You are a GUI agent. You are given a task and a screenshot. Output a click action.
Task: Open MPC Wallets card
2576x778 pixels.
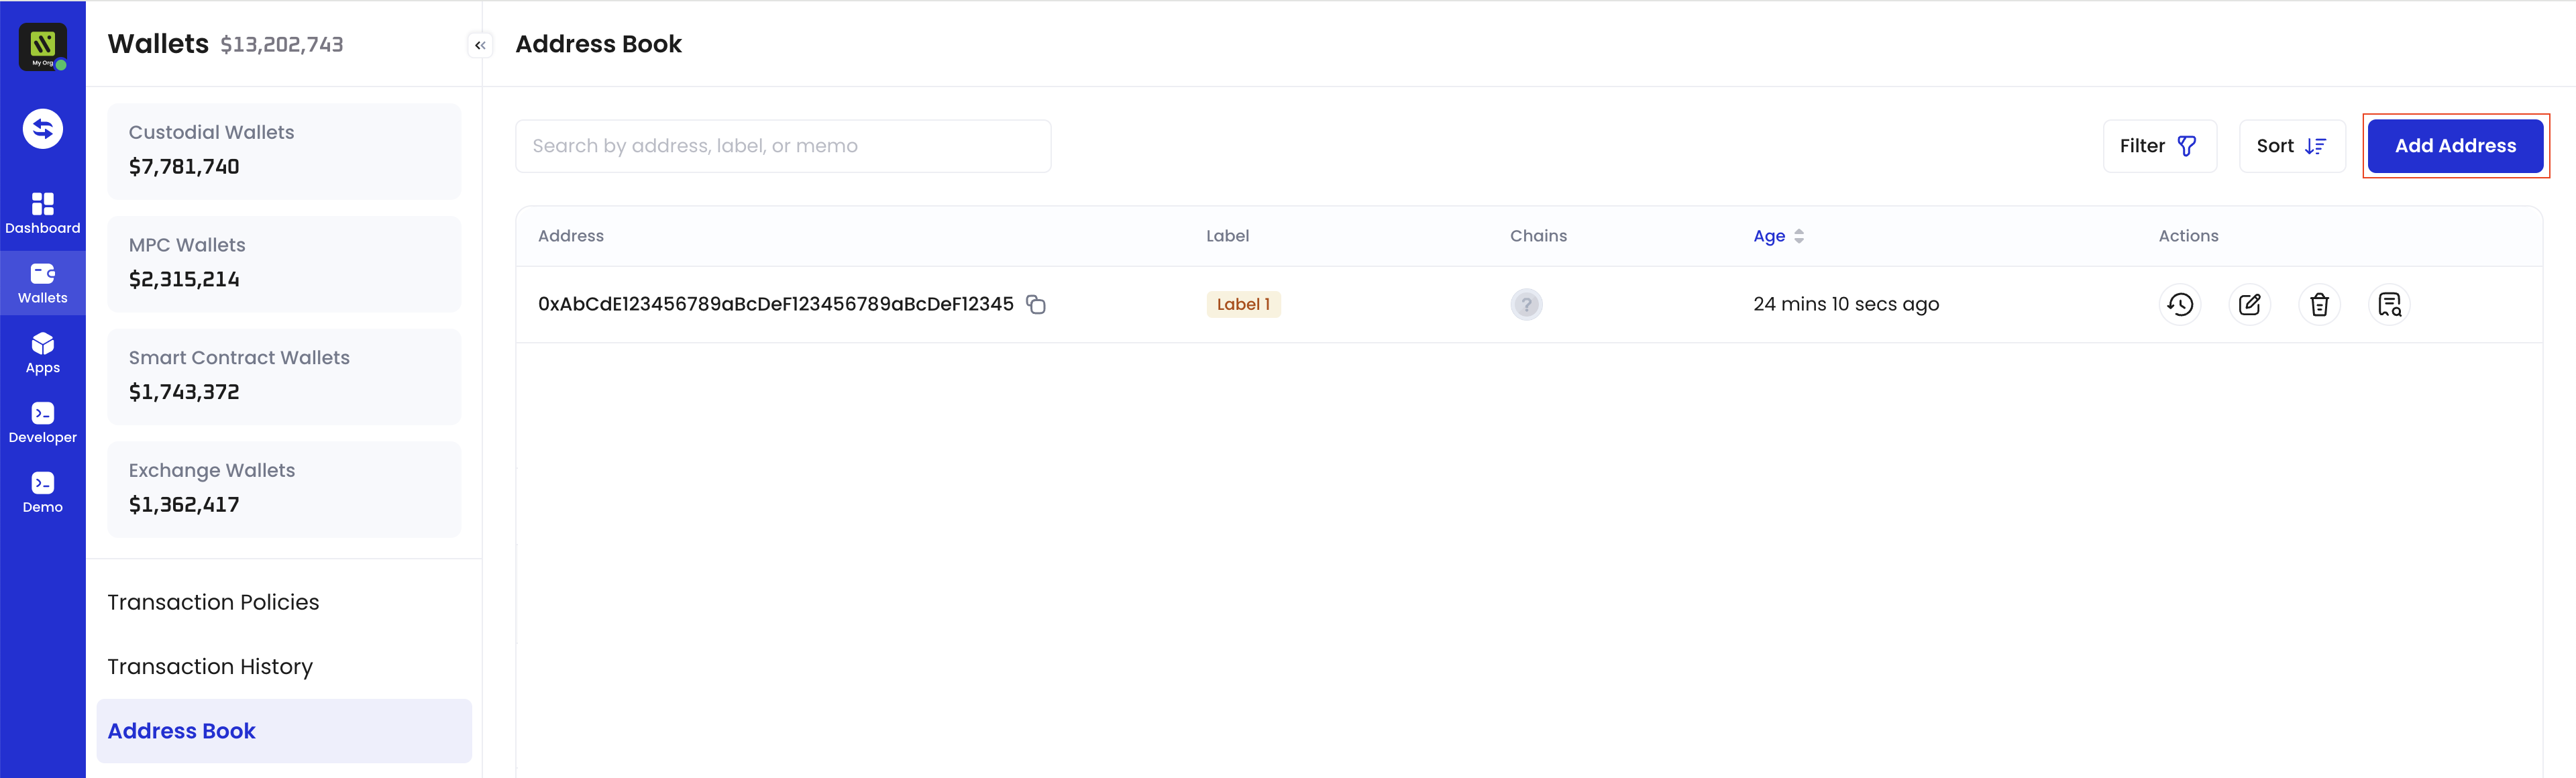284,264
